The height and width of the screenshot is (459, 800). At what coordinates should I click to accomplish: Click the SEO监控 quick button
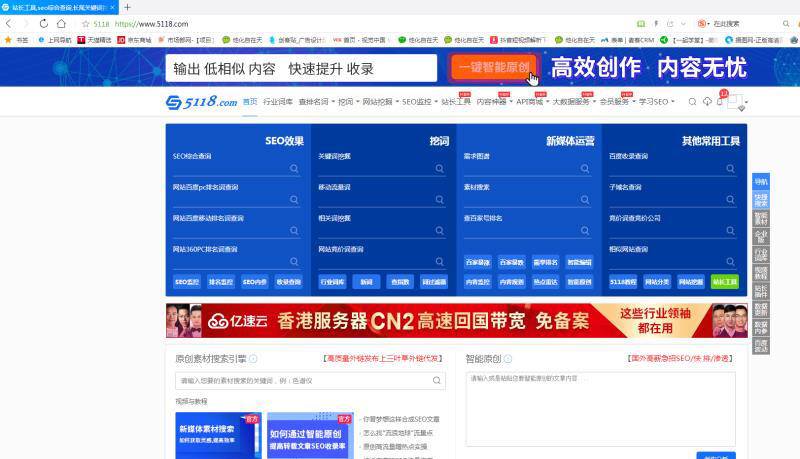(x=187, y=282)
